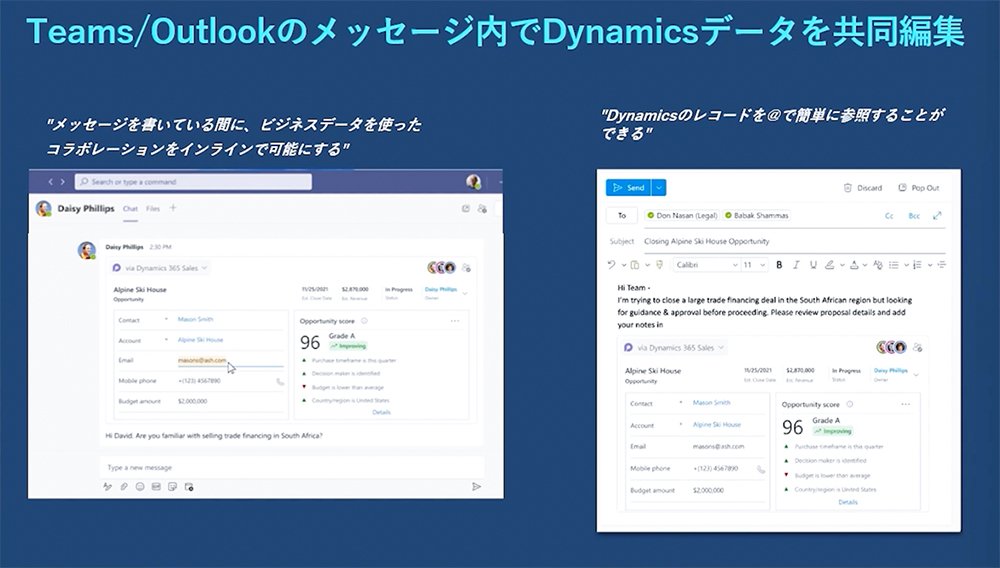The height and width of the screenshot is (568, 1000).
Task: Expand via Dynamics 365 Sales dropdown in Outlook
Action: coord(721,347)
